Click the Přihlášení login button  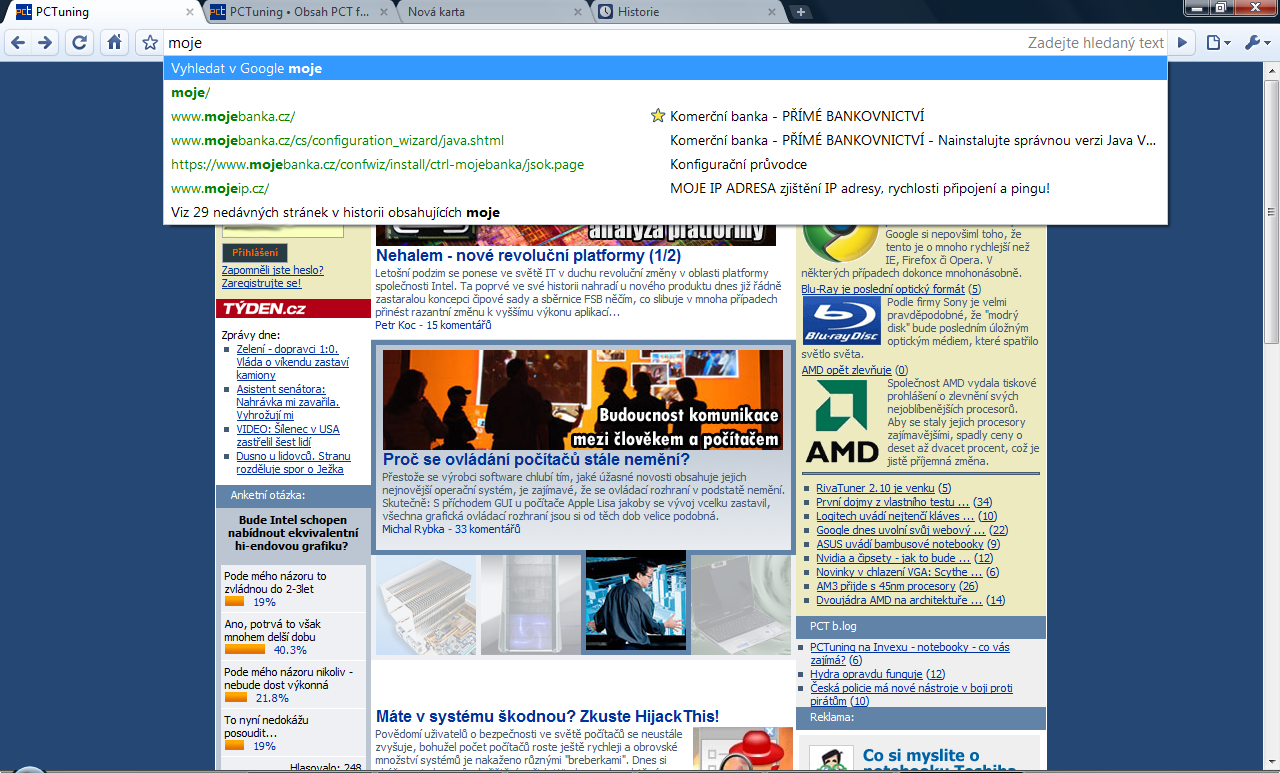click(254, 253)
